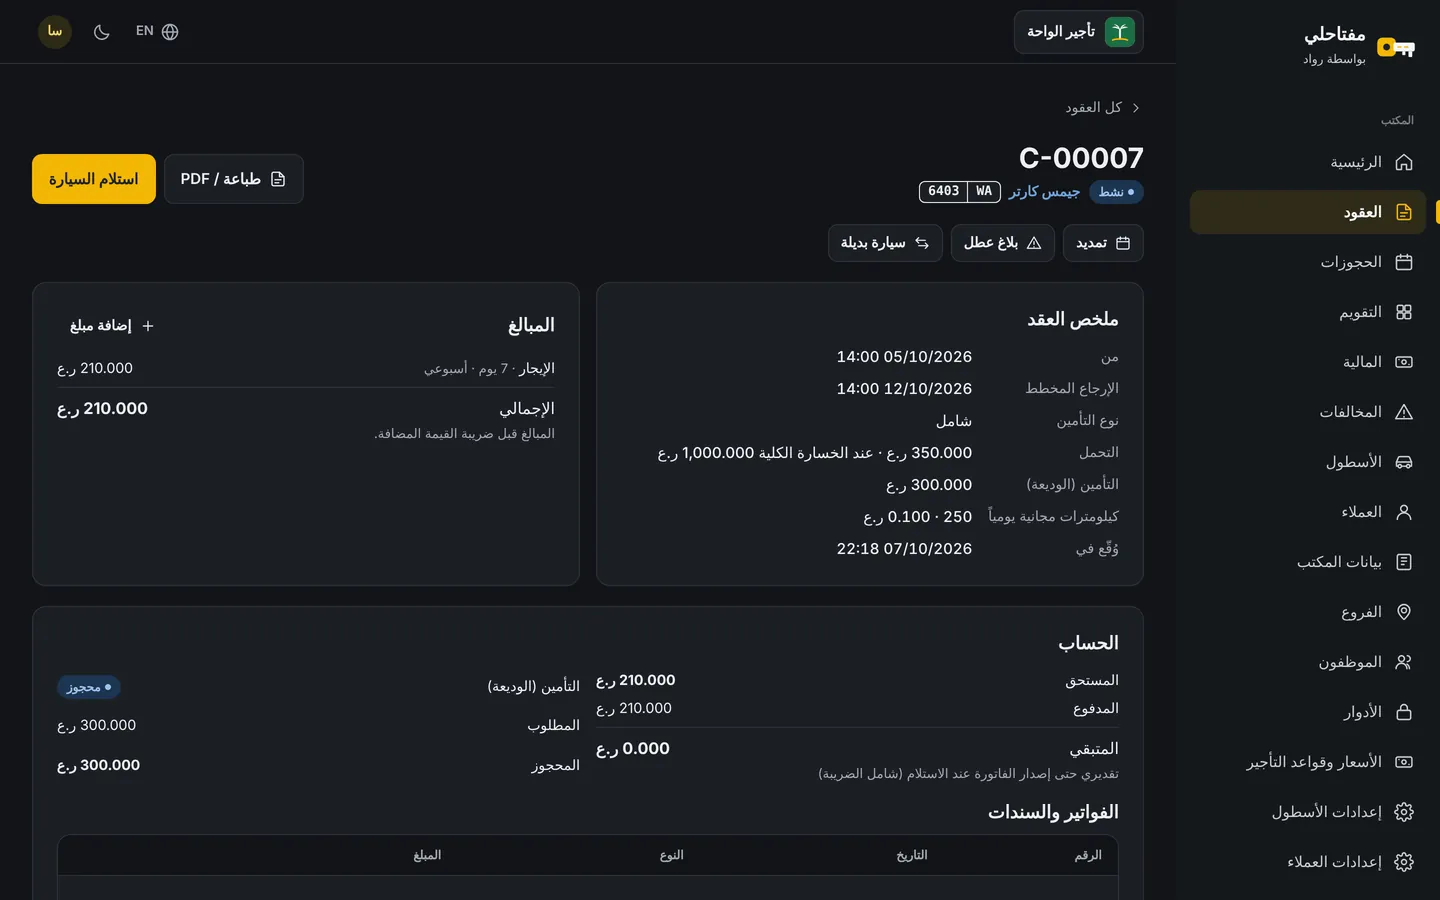1440x900 pixels.
Task: Open المخالفات violations page
Action: tap(1308, 412)
